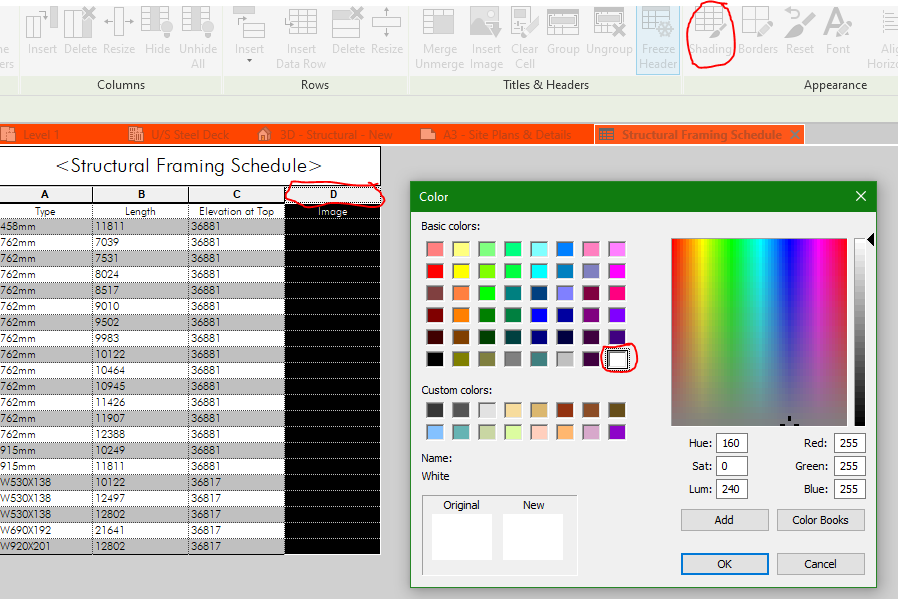Click the Ungroup headers icon

coord(609,23)
